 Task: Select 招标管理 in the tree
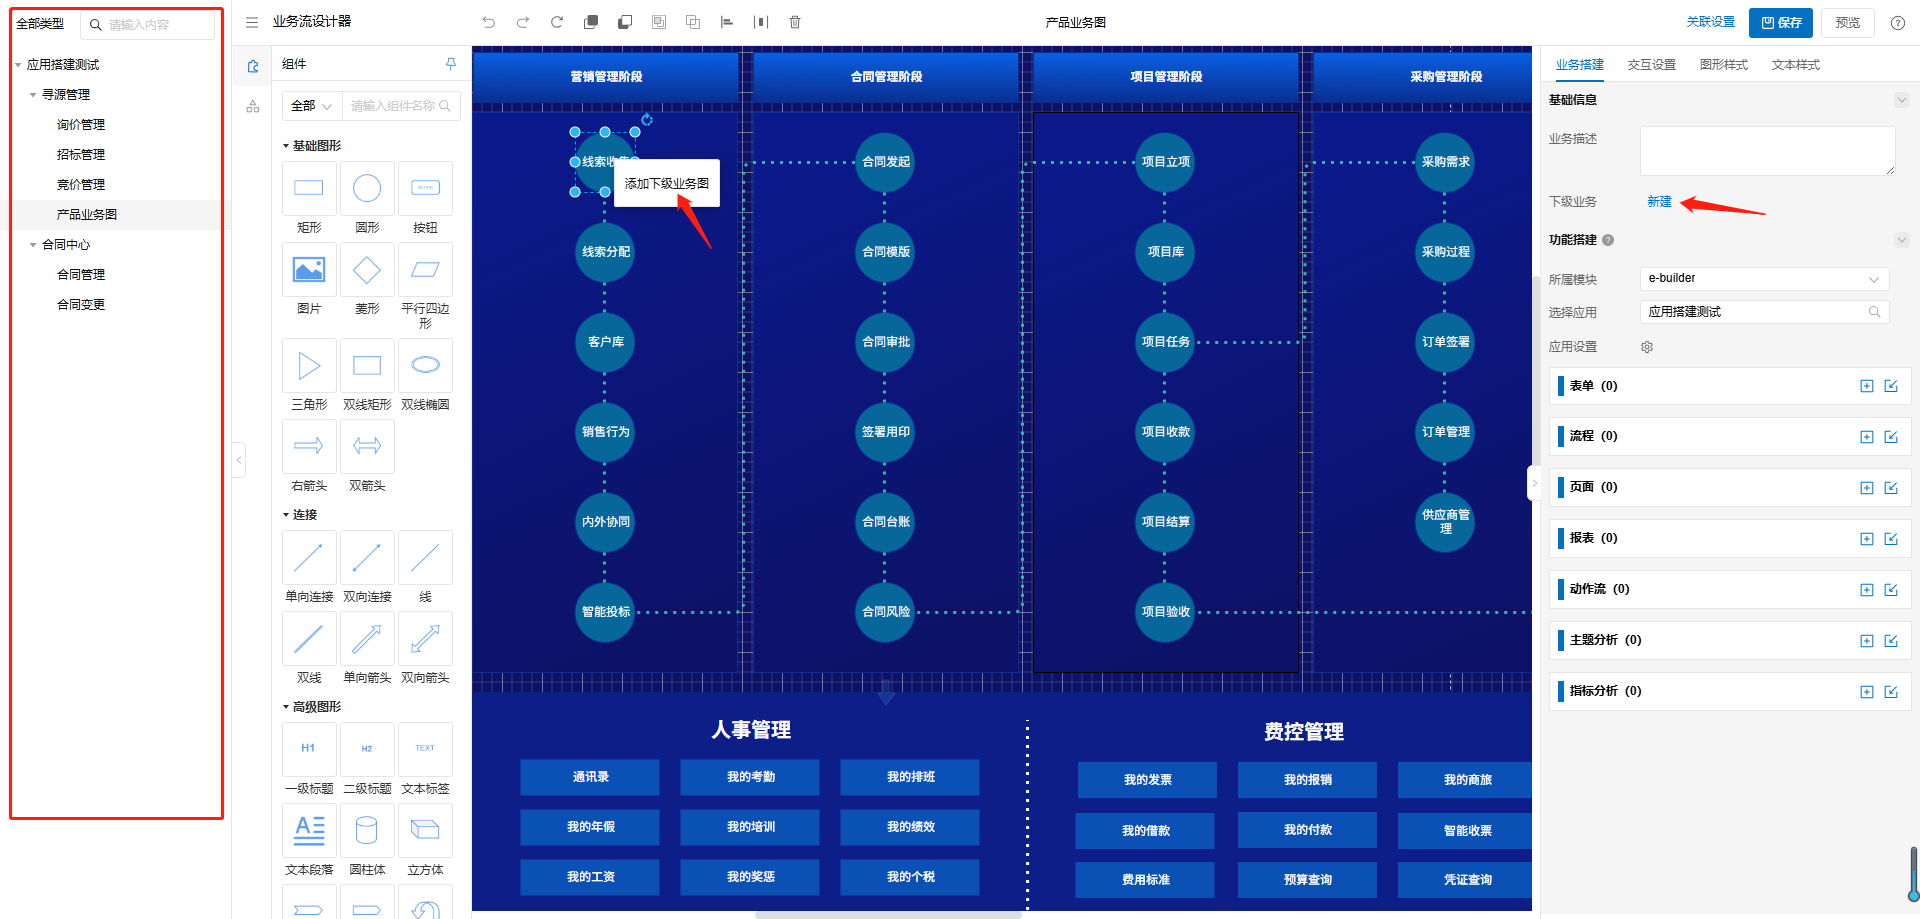click(81, 155)
